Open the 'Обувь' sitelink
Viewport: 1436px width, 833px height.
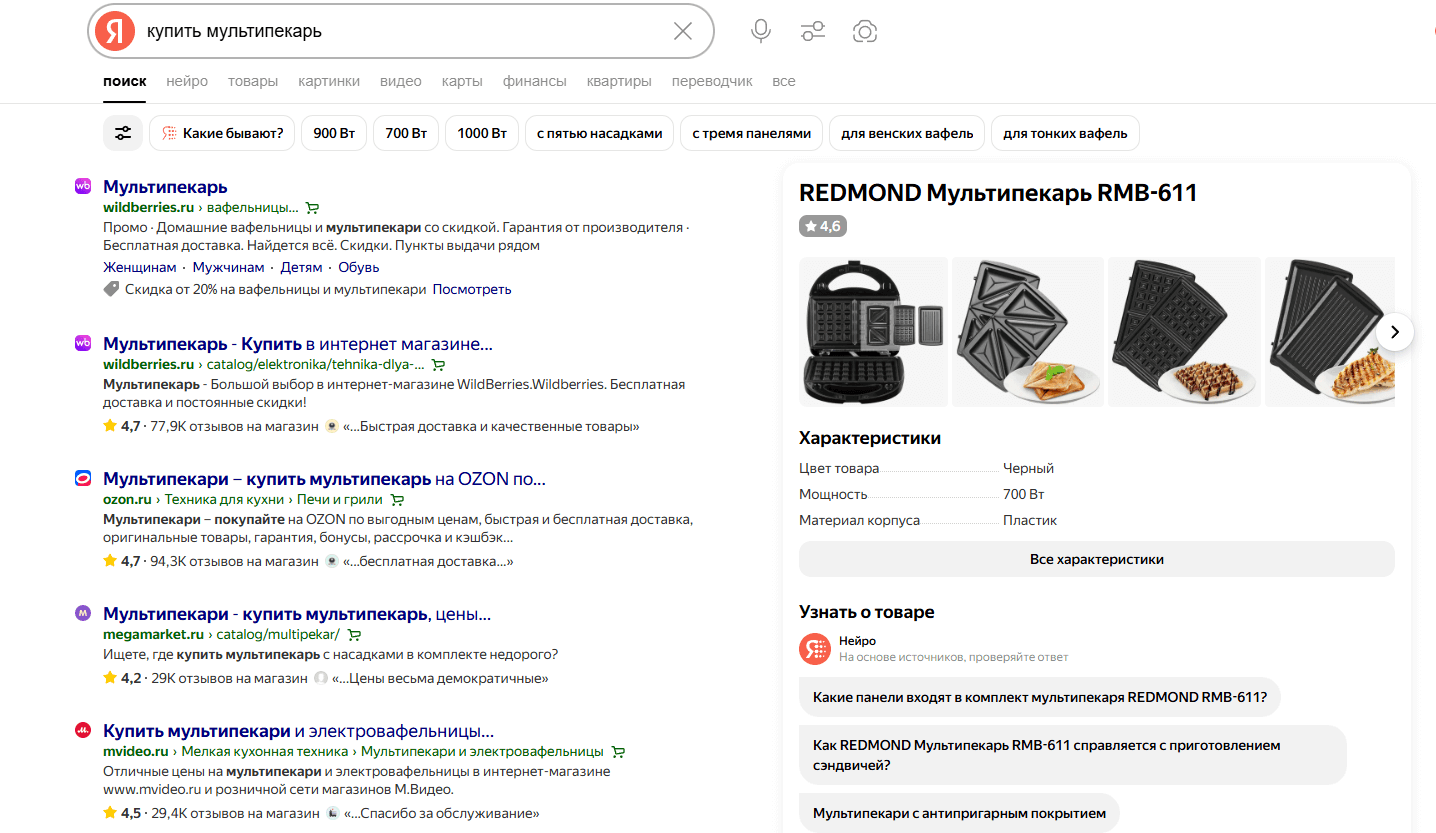(x=359, y=267)
